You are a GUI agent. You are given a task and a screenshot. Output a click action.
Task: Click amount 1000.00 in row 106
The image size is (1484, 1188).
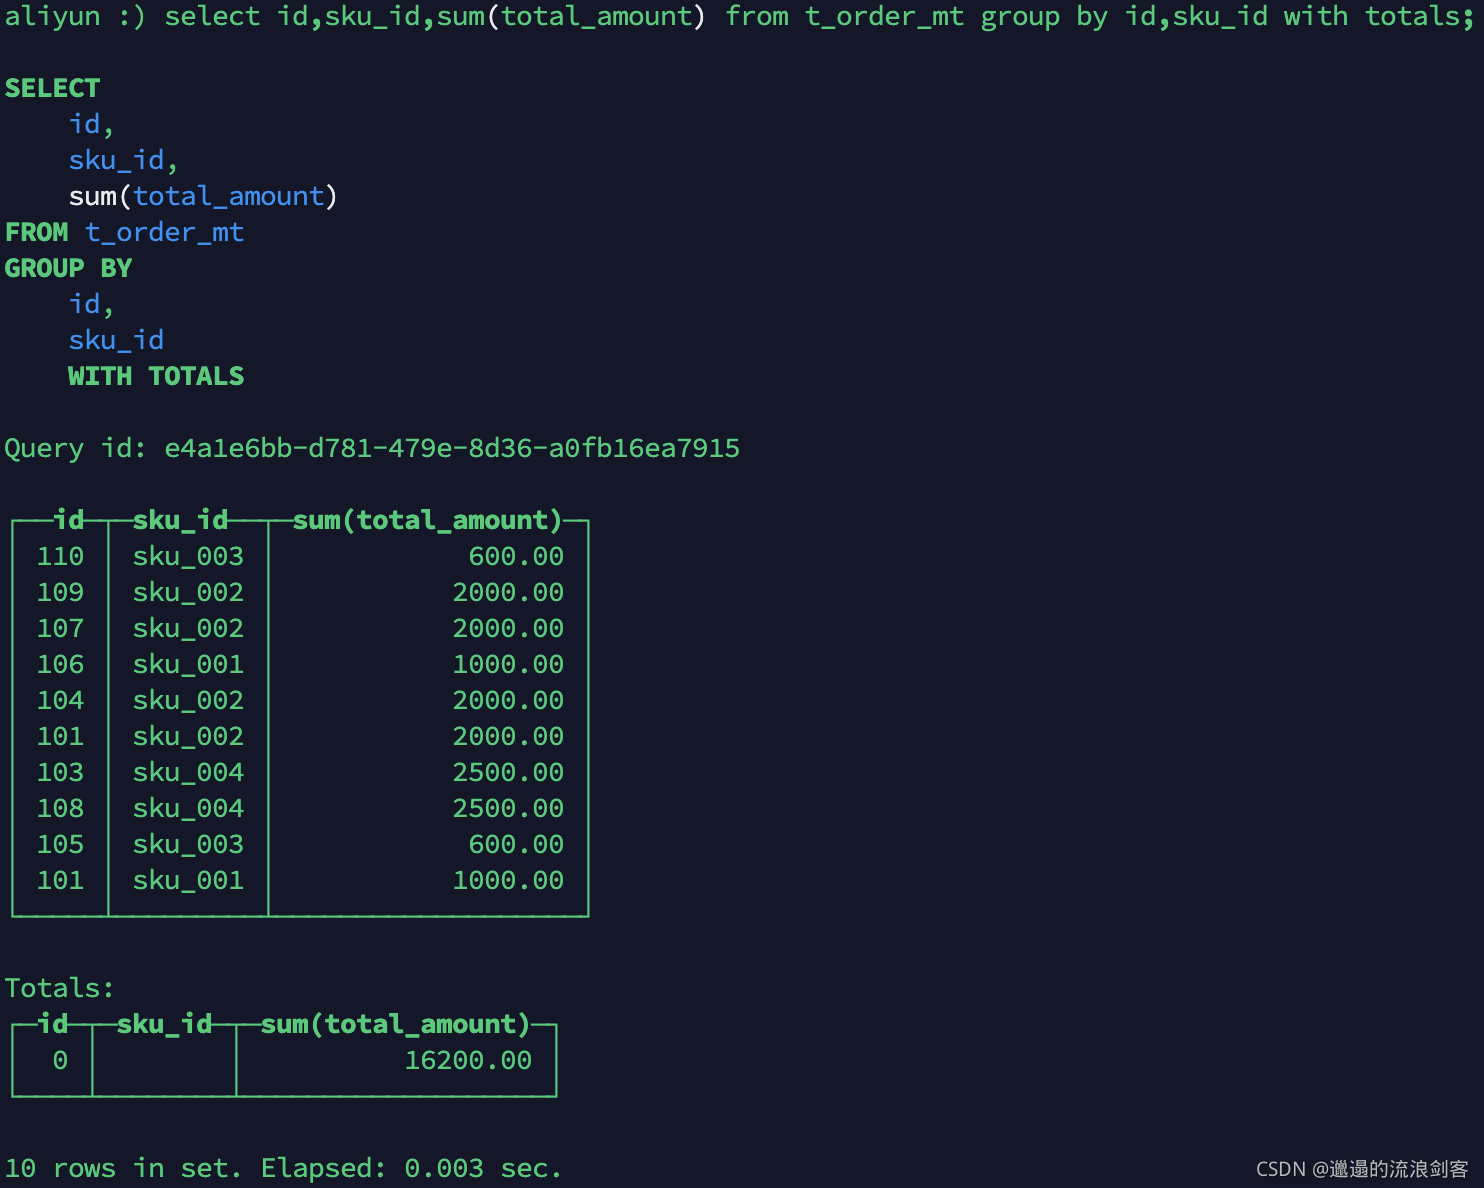pos(508,664)
